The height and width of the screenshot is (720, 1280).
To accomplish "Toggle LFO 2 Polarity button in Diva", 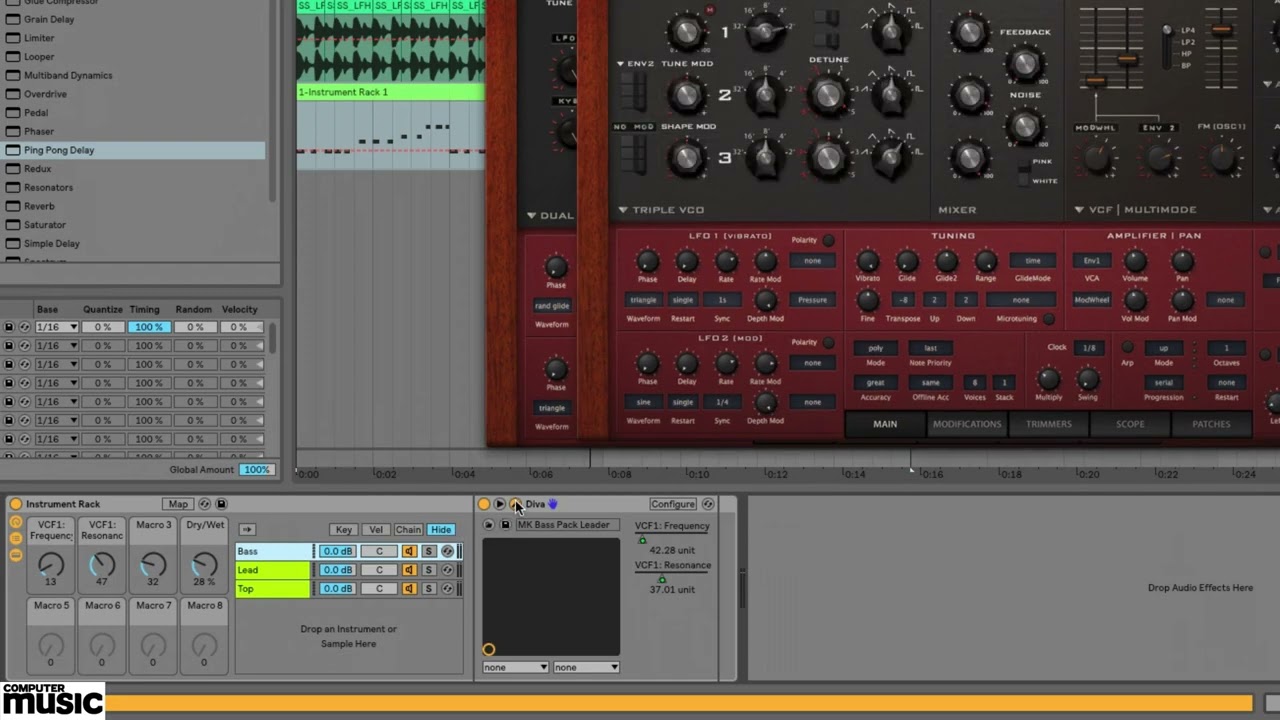I will [x=829, y=343].
